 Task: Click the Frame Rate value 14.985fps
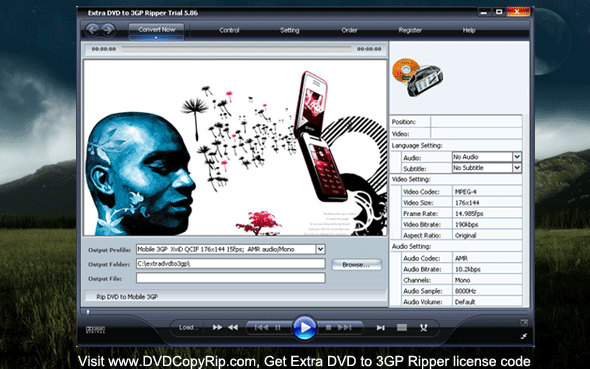click(x=469, y=213)
